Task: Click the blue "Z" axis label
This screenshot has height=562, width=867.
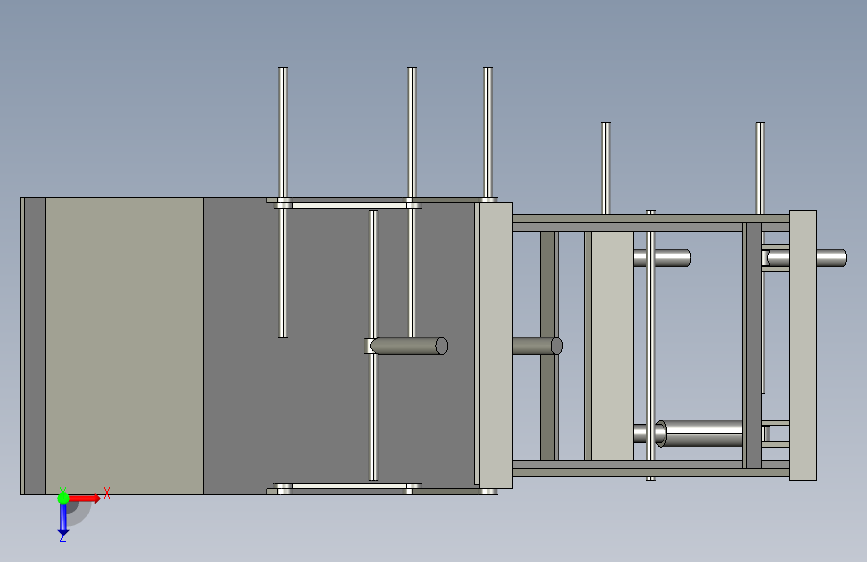Action: pos(62,538)
